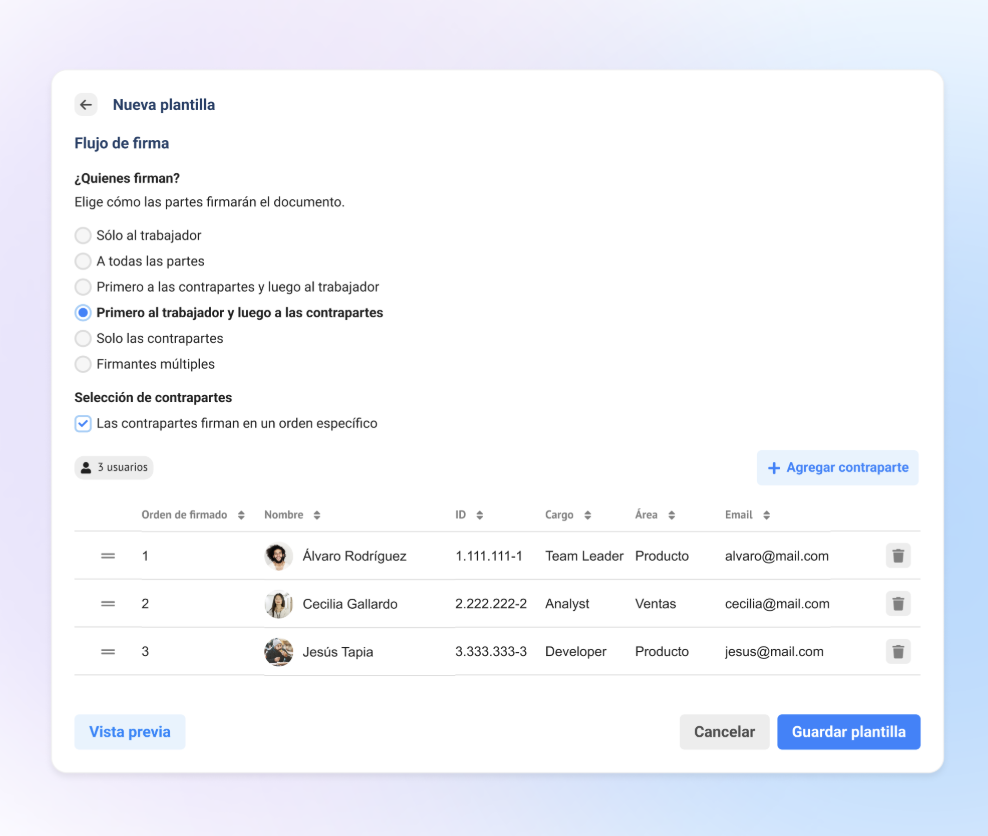This screenshot has height=836, width=988.
Task: Uncheck 'Las contrapartes firman en un orden específico'
Action: pyautogui.click(x=83, y=423)
